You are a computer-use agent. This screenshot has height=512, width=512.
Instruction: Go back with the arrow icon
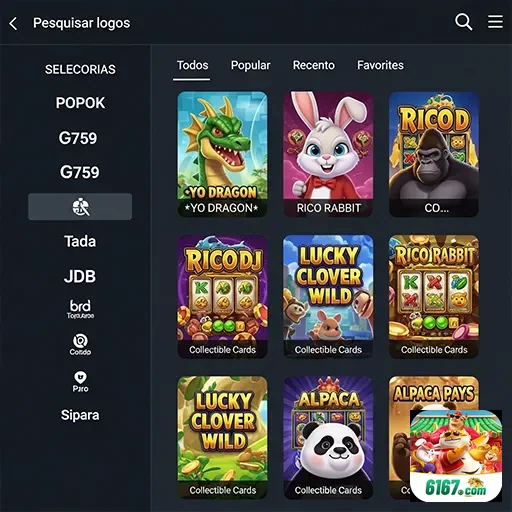[x=13, y=24]
